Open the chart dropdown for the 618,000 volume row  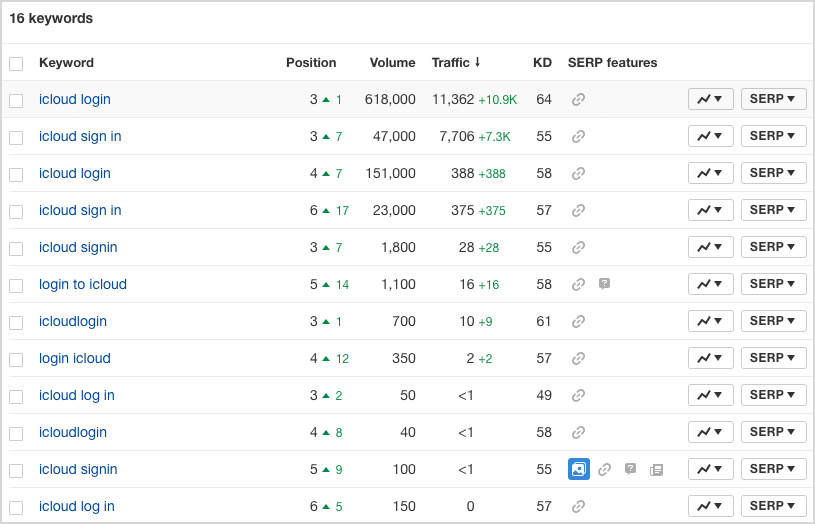point(711,99)
